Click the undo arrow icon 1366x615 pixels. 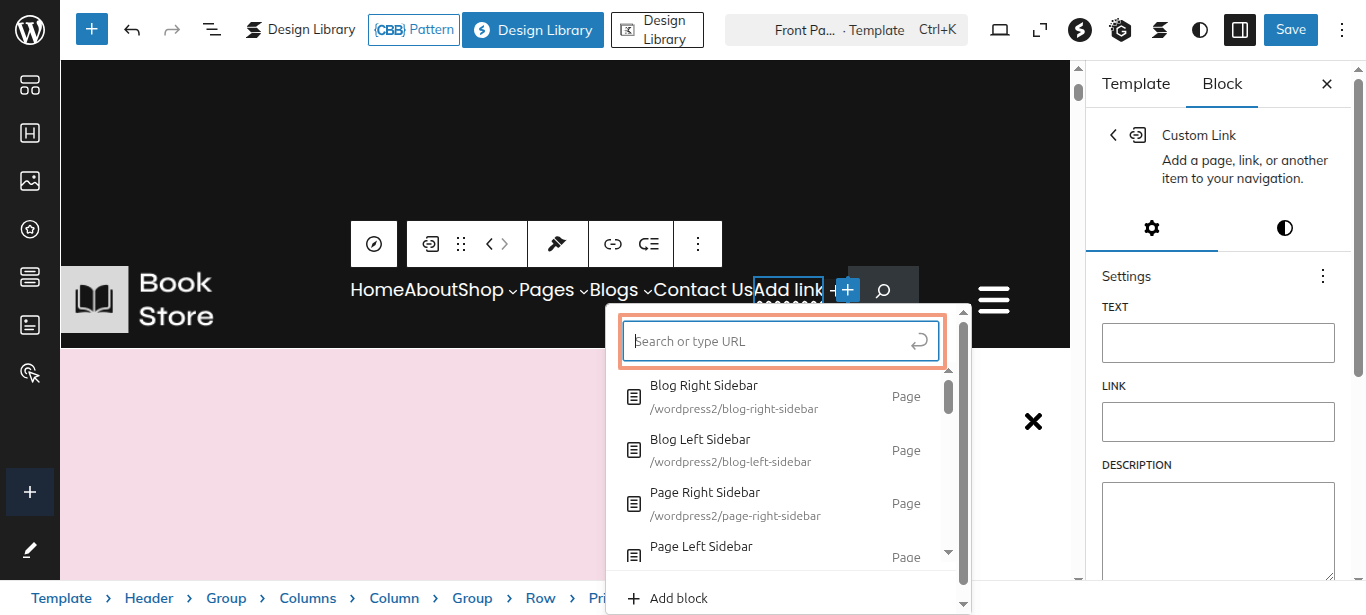[132, 30]
